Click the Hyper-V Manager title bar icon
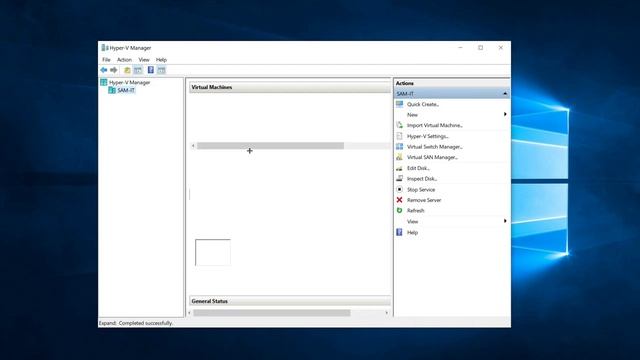This screenshot has width=640, height=360. pyautogui.click(x=104, y=48)
